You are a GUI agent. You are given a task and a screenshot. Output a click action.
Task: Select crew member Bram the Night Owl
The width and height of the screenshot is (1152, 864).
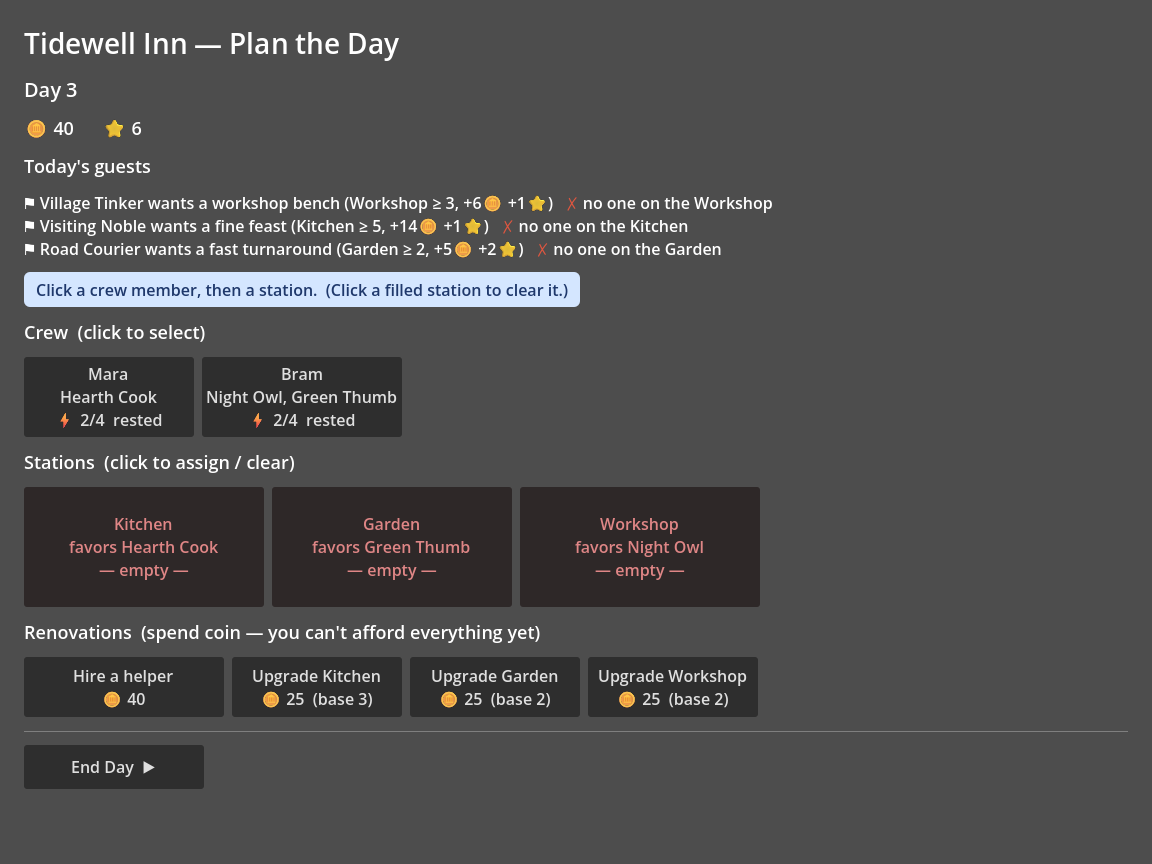pos(302,397)
